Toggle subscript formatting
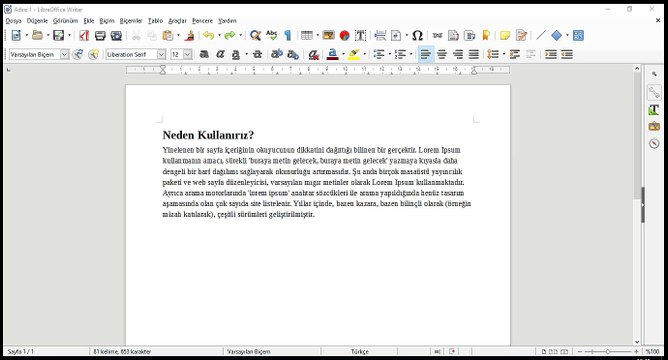This screenshot has height=360, width=668. click(x=293, y=55)
